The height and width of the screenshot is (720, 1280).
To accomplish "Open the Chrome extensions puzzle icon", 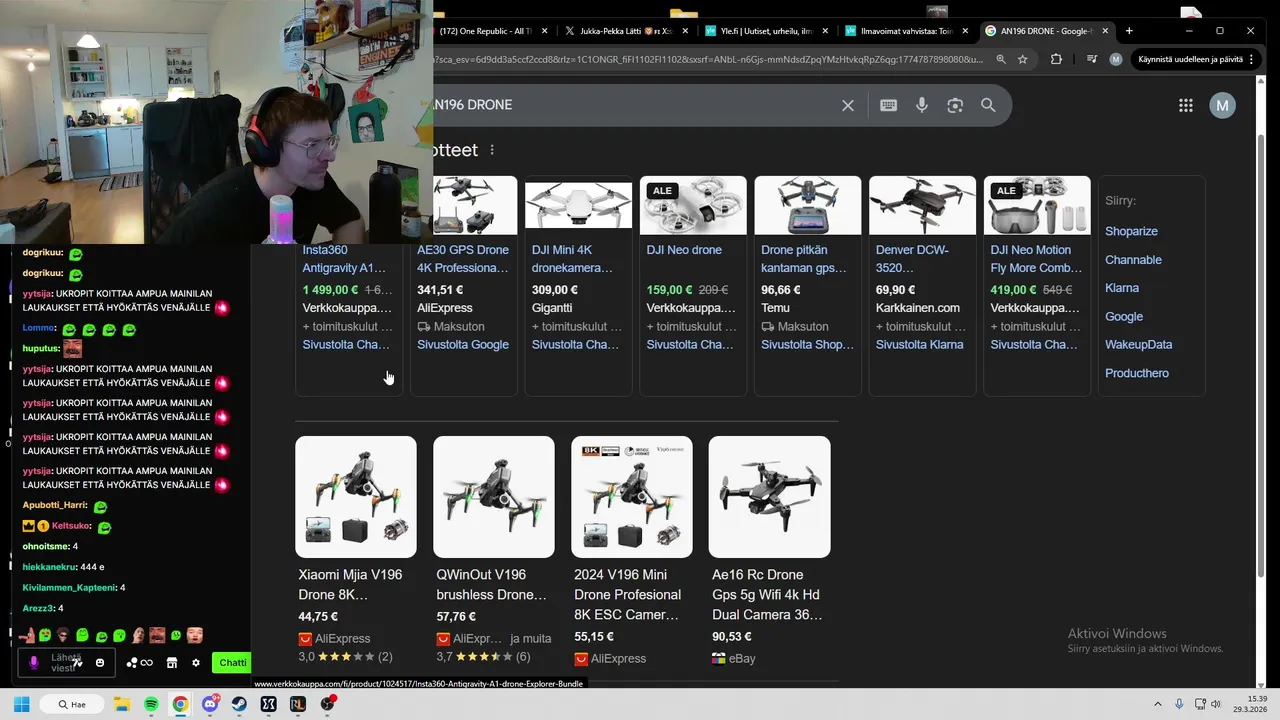I will [1056, 59].
